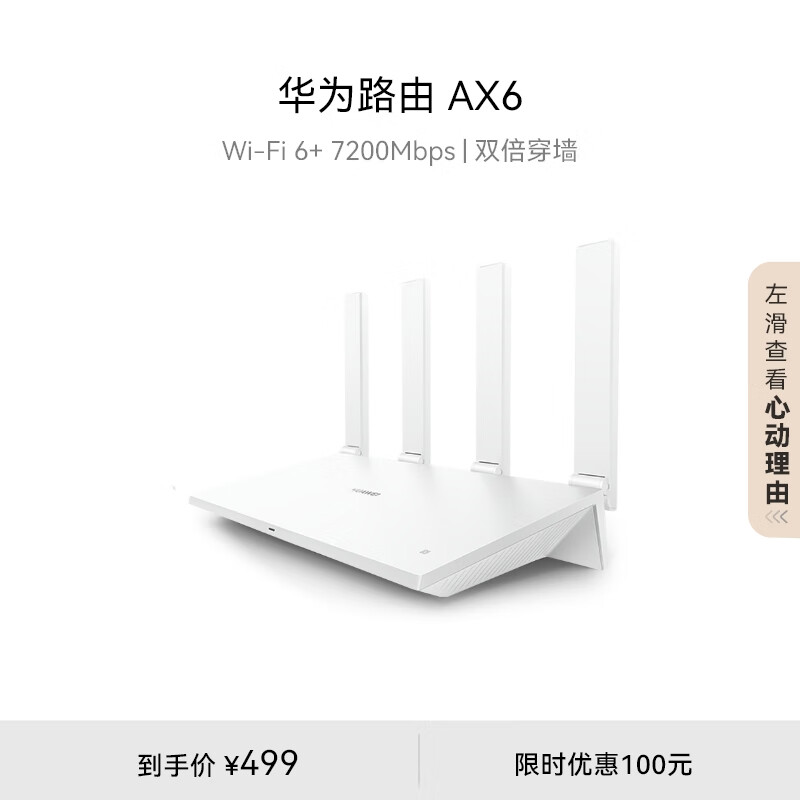This screenshot has height=800, width=800.
Task: Select the tallest rightmost antenna
Action: tap(594, 360)
